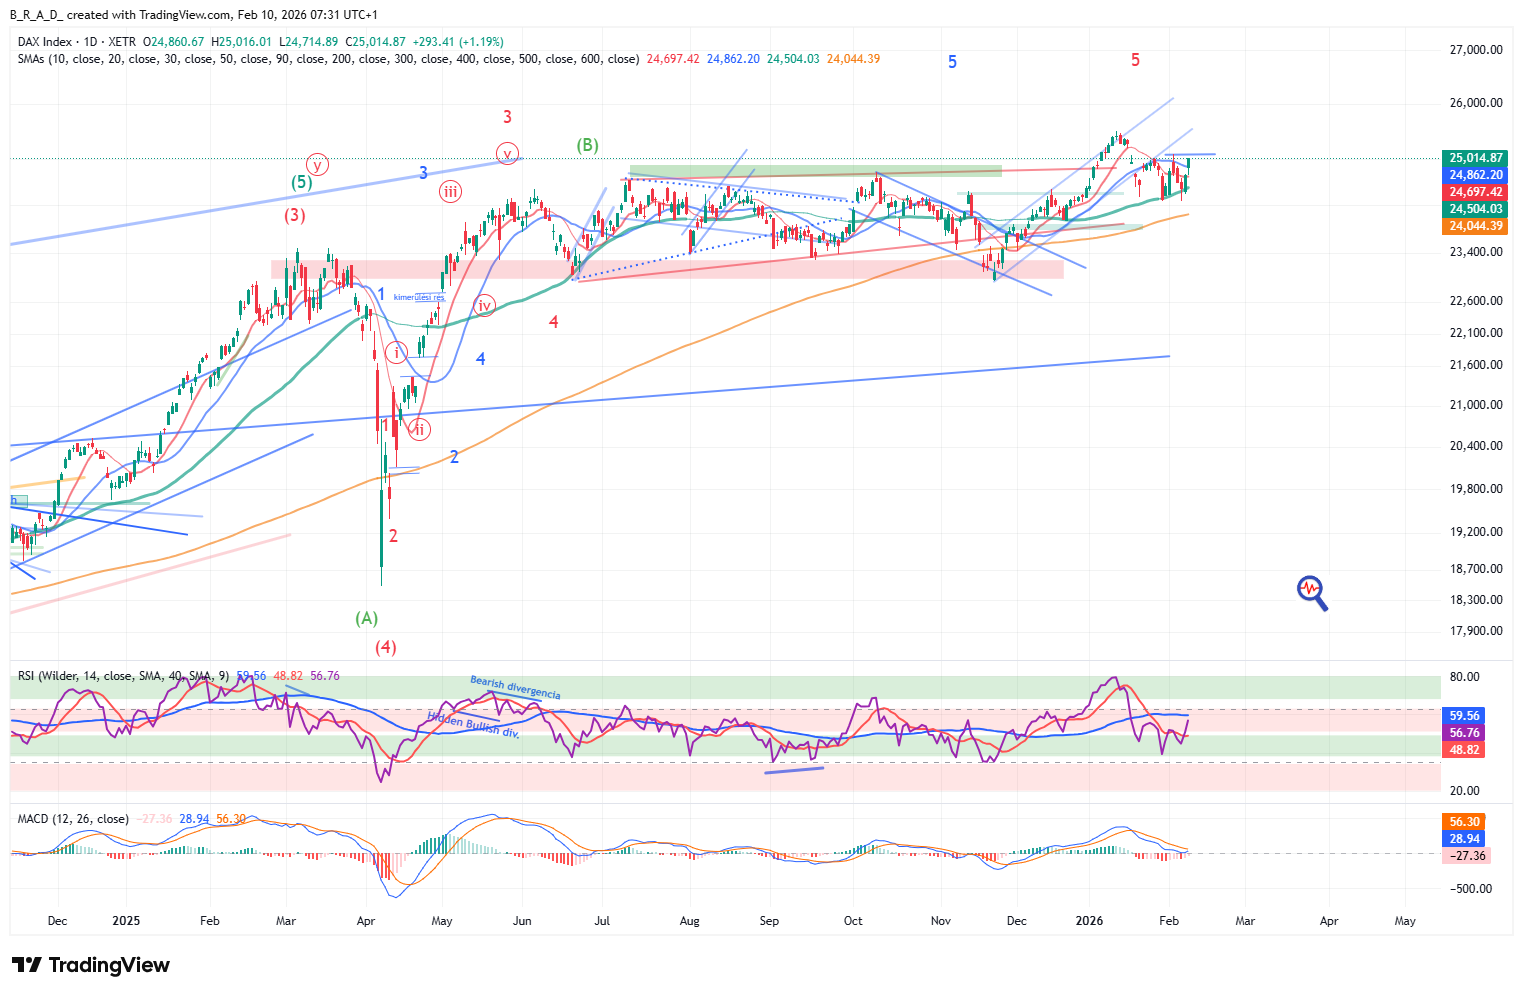The width and height of the screenshot is (1523, 995).
Task: Select the circled red 'v' wave label
Action: 508,154
